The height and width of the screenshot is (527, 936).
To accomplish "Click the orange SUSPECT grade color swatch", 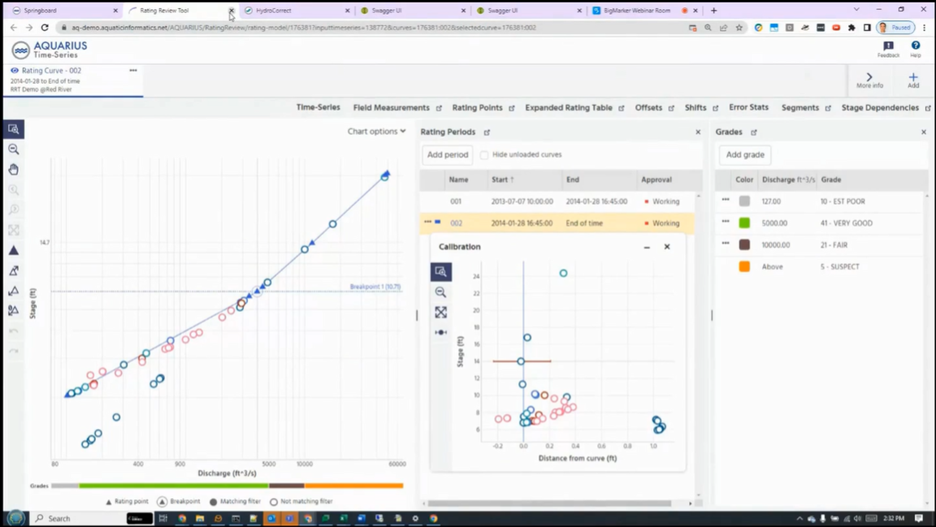I will [744, 267].
